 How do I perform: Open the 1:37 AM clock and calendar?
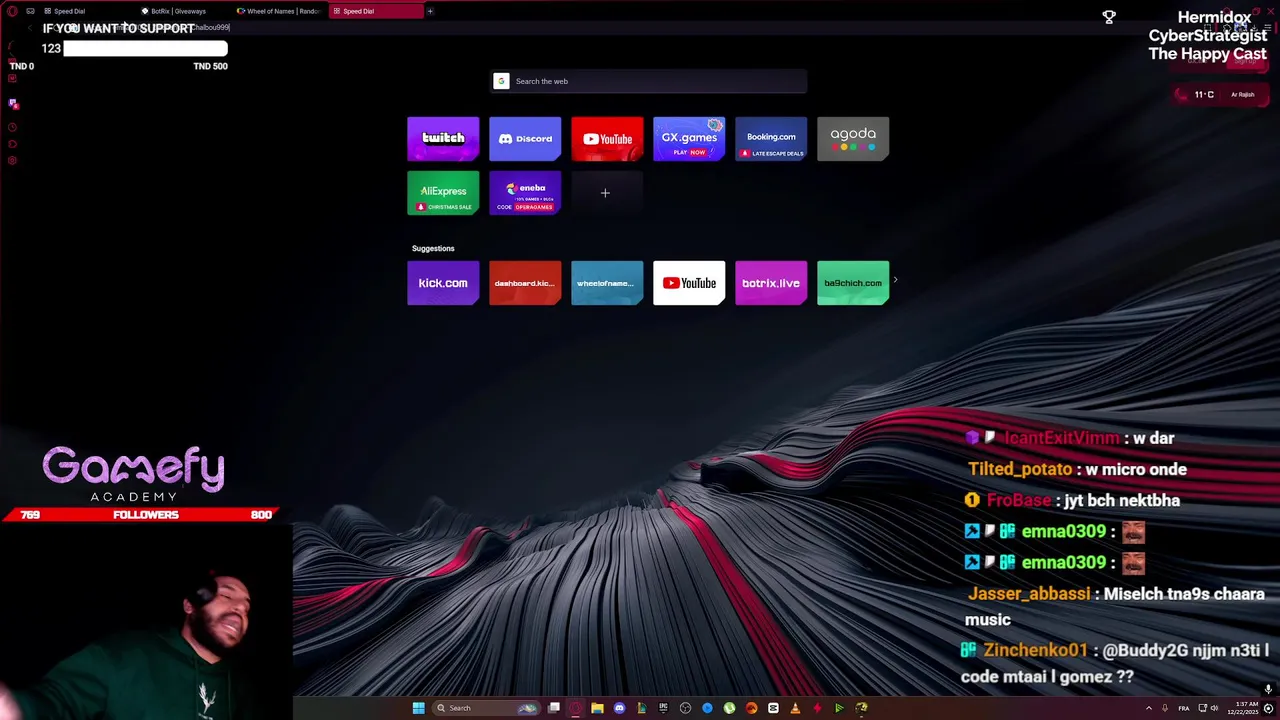click(x=1241, y=708)
